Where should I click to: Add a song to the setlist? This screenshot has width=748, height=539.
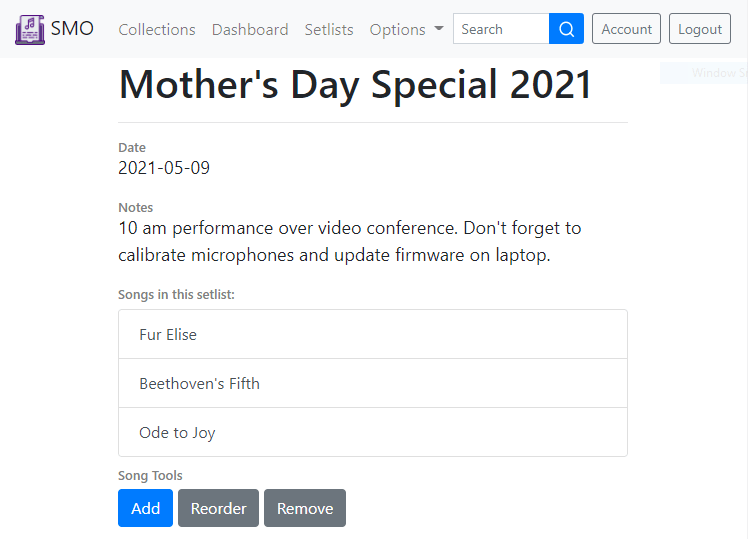[x=145, y=508]
